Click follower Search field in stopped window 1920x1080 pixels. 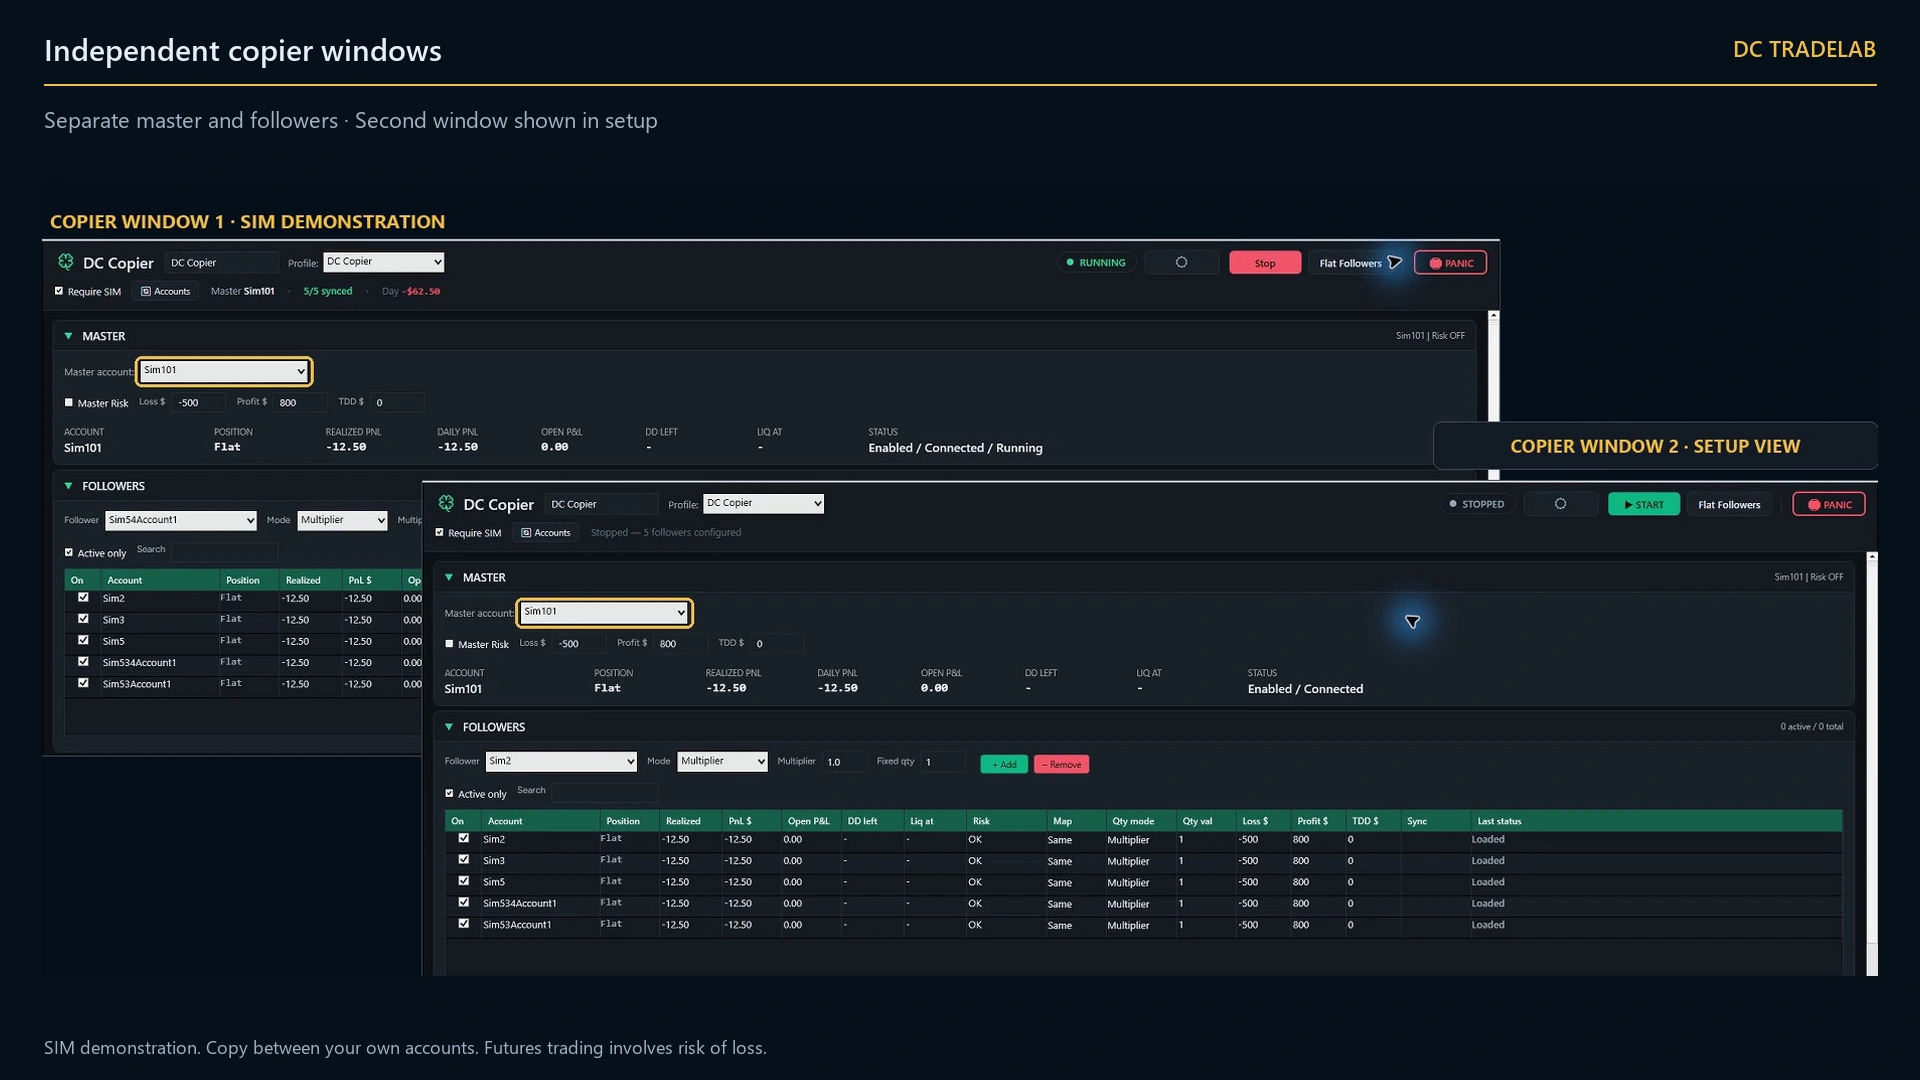click(x=605, y=792)
